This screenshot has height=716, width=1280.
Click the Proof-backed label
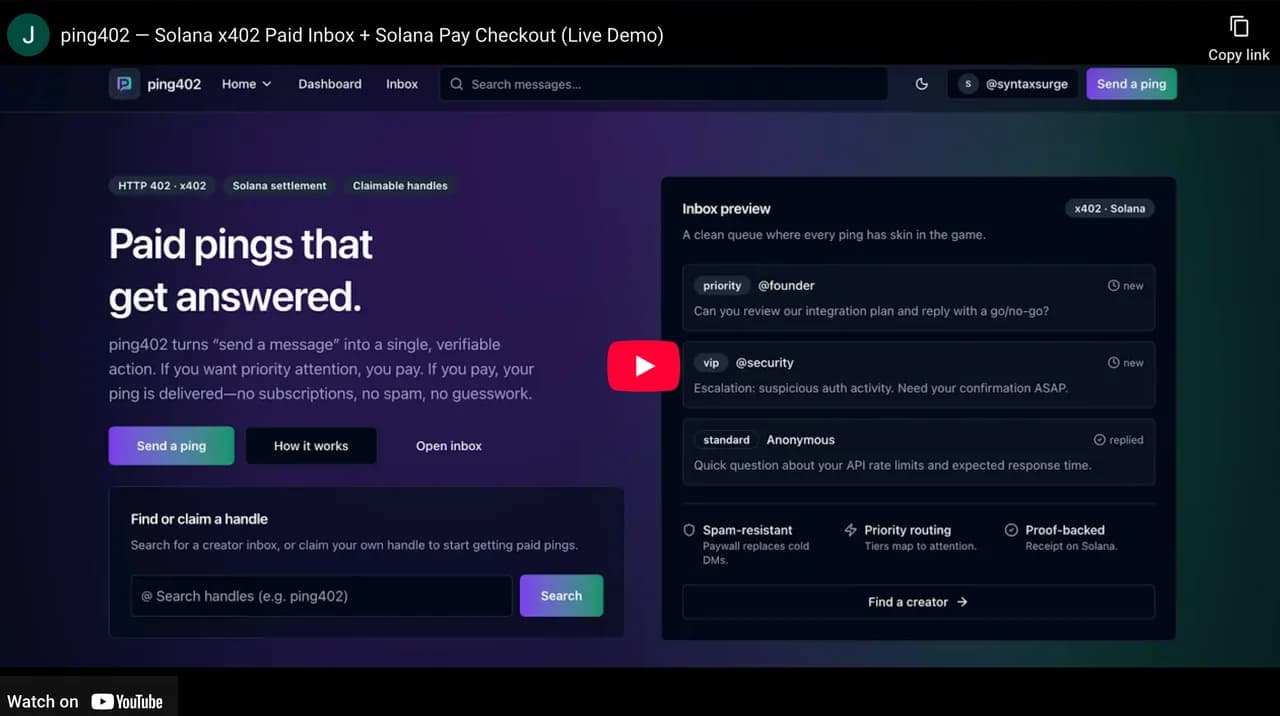click(1065, 530)
